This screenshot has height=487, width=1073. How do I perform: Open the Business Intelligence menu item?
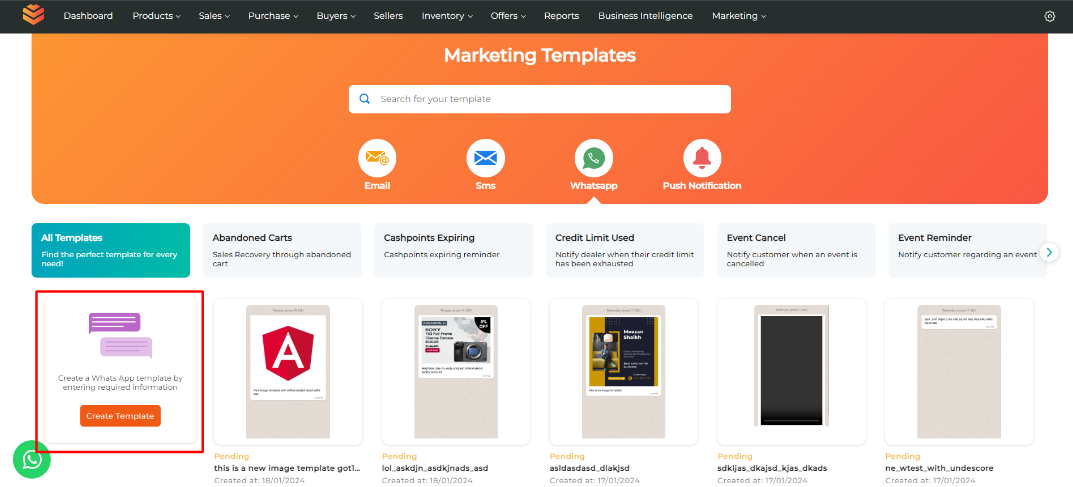[x=645, y=16]
